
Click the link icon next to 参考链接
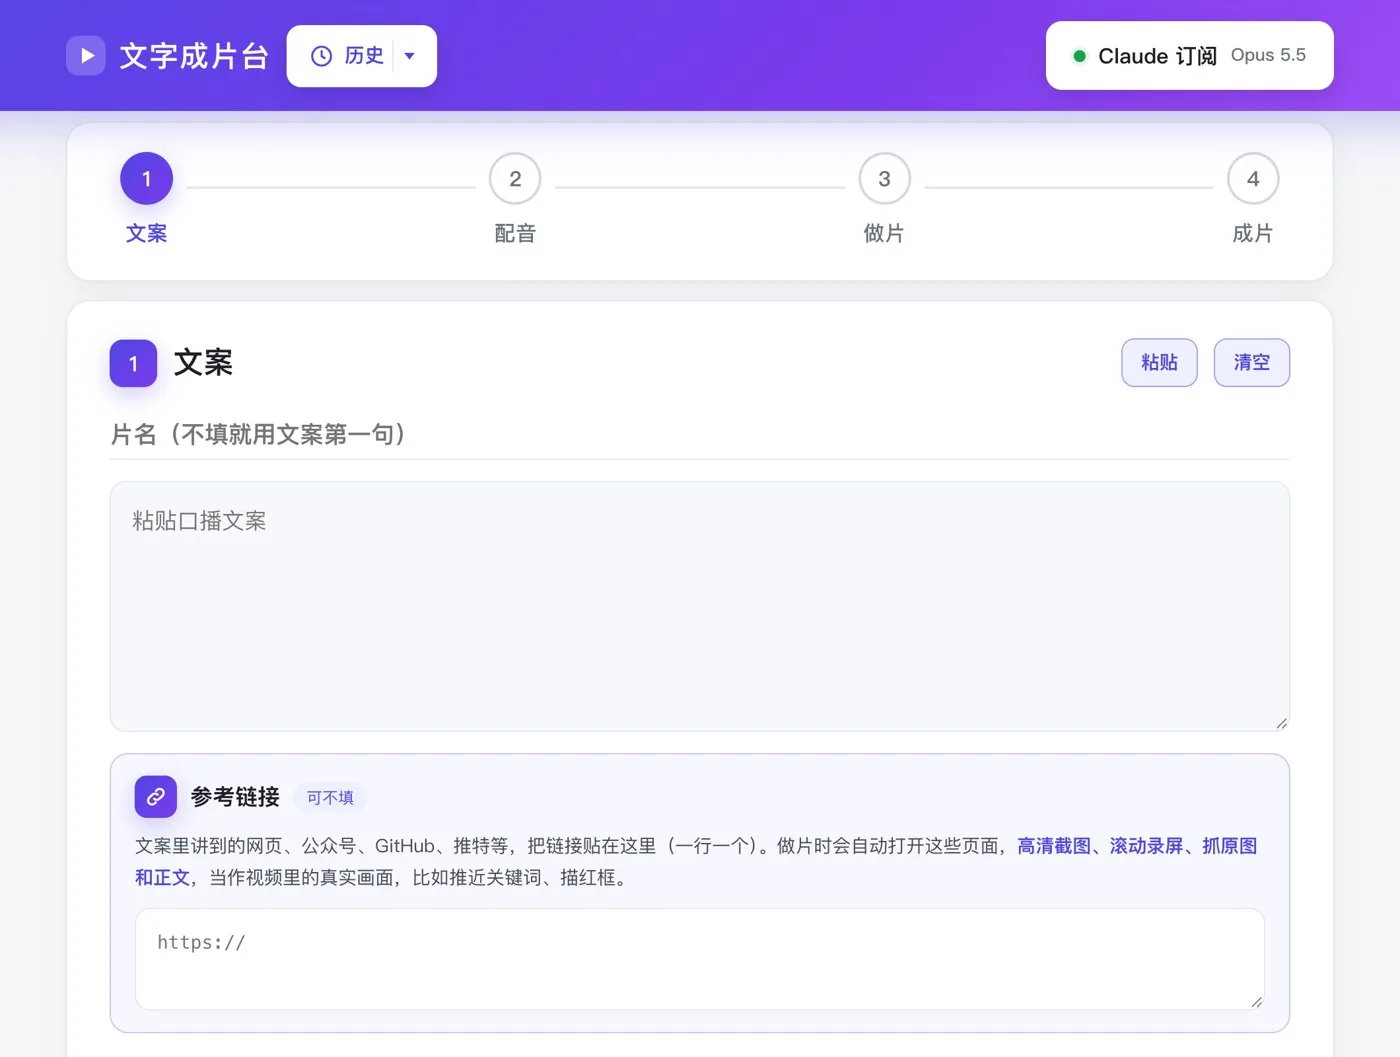click(156, 797)
